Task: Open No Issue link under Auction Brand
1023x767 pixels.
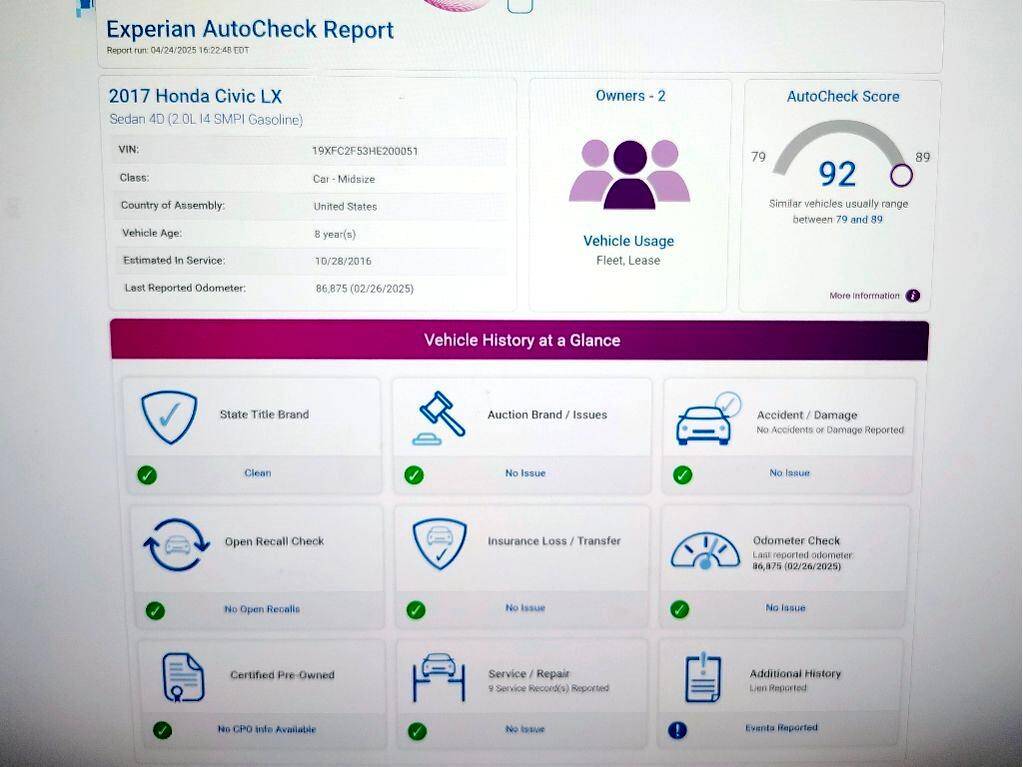Action: click(525, 473)
